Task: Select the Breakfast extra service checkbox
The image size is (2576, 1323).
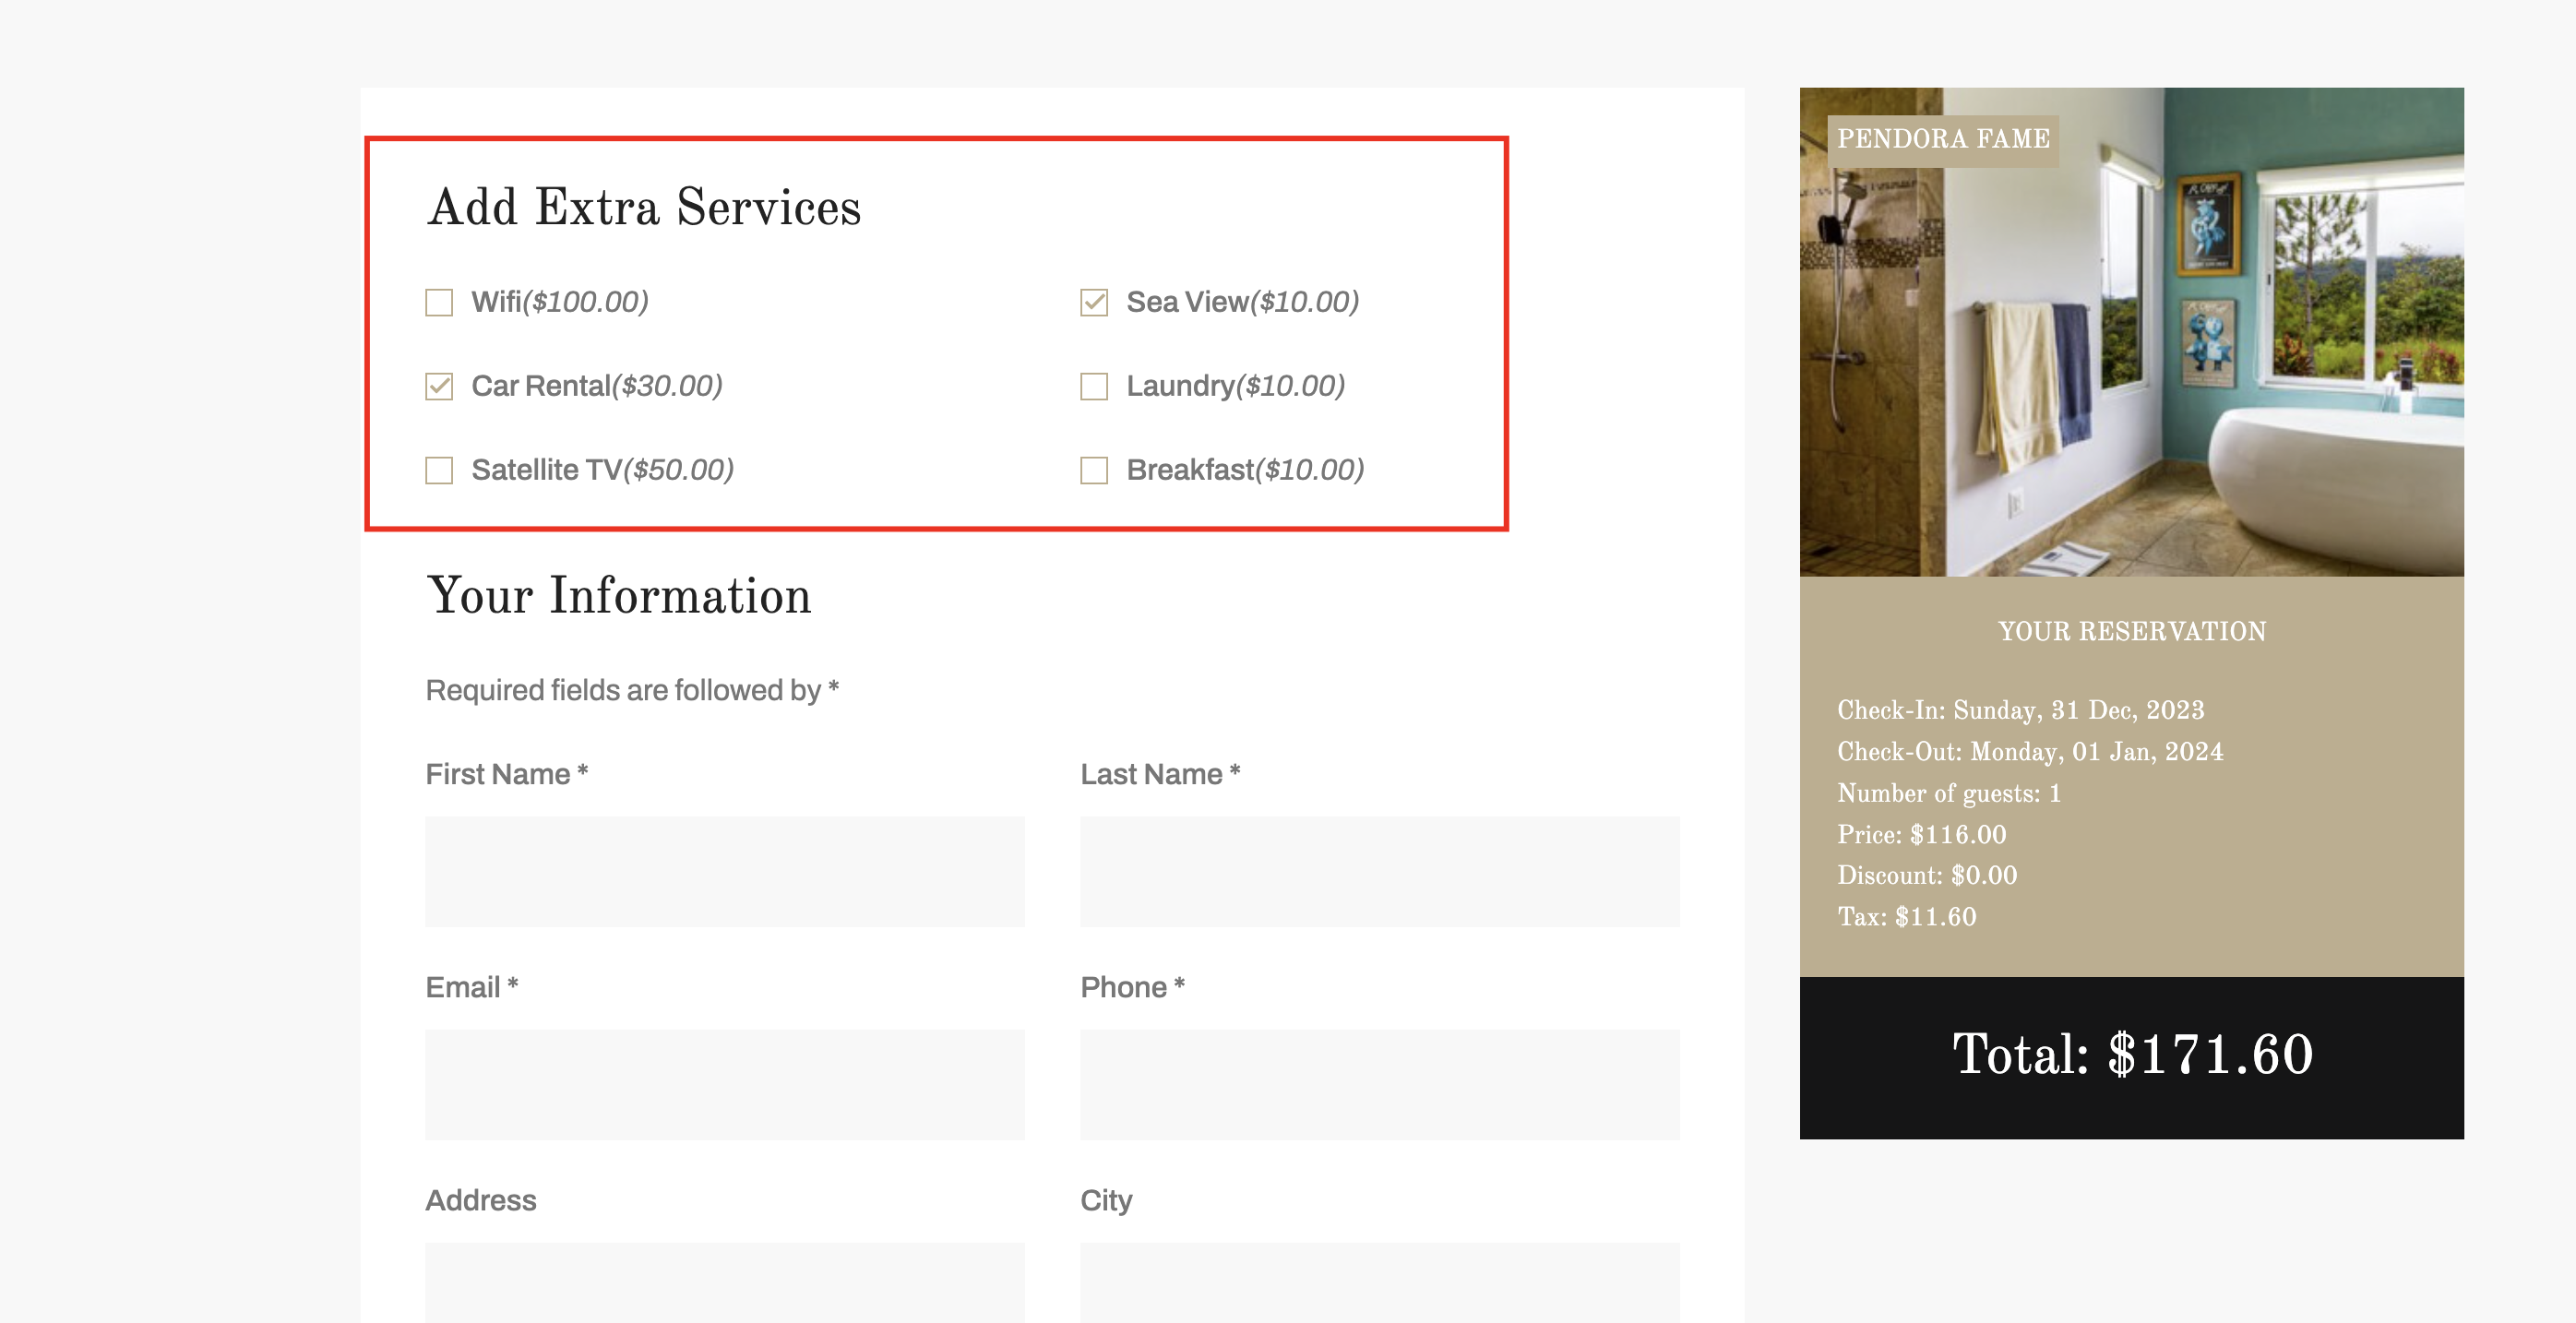Action: click(x=1094, y=470)
